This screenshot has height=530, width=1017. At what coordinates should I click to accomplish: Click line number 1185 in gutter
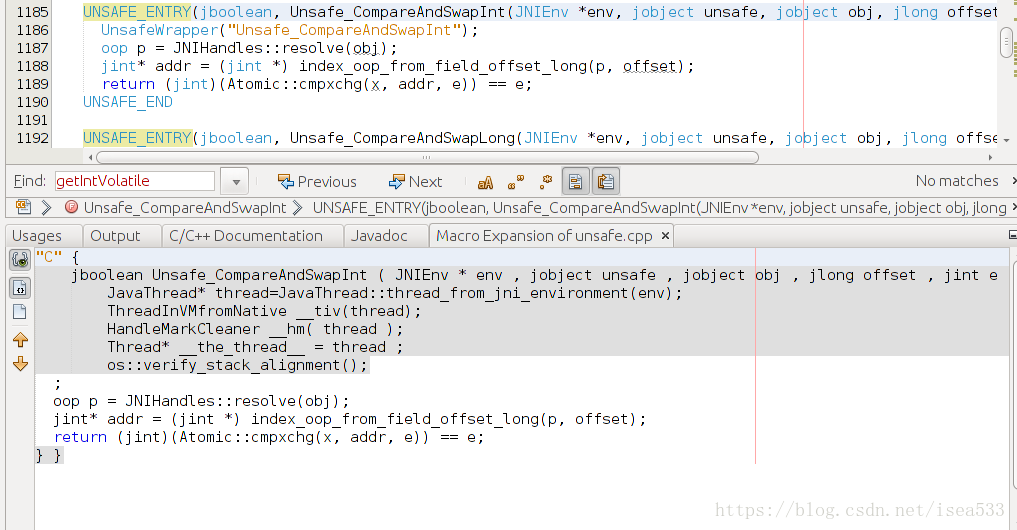32,12
